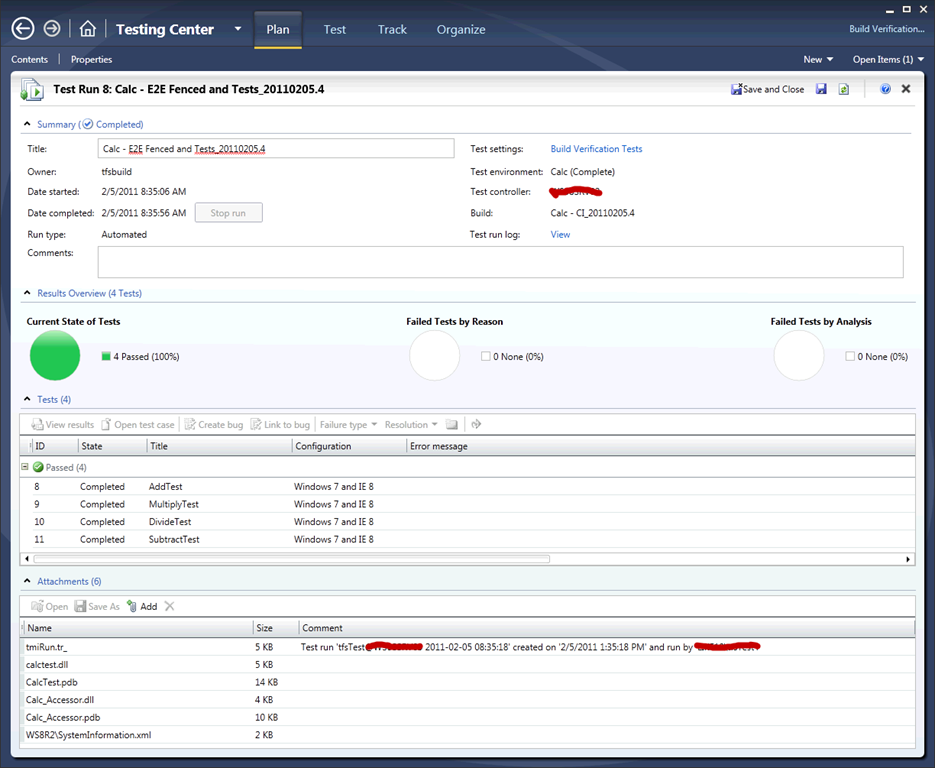Add an attachment using the Add button

141,606
